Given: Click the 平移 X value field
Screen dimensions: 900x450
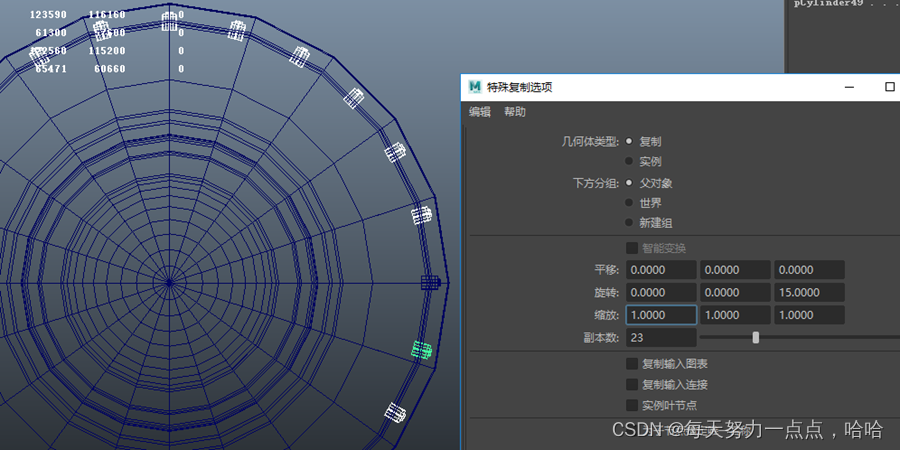Looking at the screenshot, I should [x=661, y=270].
